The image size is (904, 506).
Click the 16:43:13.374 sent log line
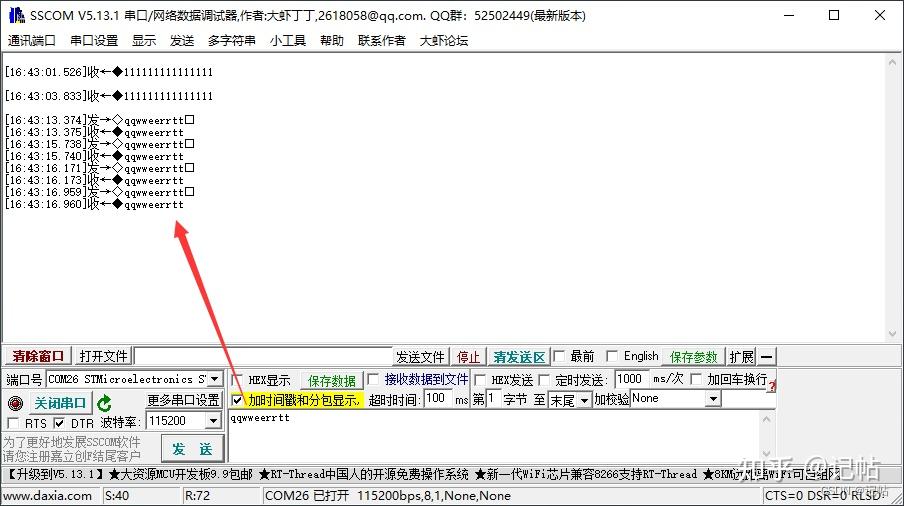coord(99,120)
